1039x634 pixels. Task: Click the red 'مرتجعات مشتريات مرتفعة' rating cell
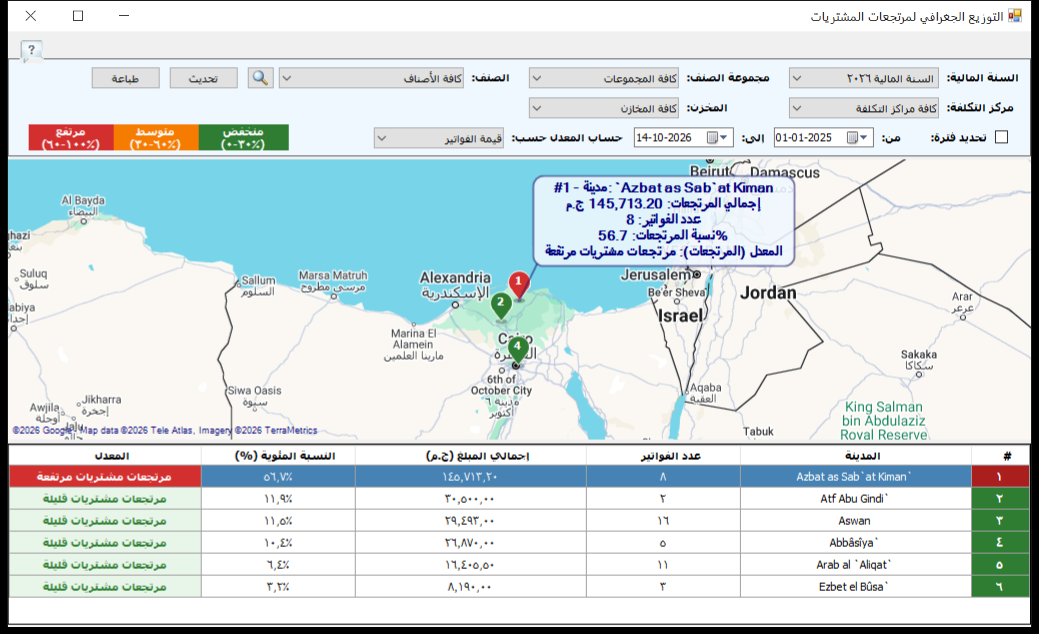coord(105,476)
